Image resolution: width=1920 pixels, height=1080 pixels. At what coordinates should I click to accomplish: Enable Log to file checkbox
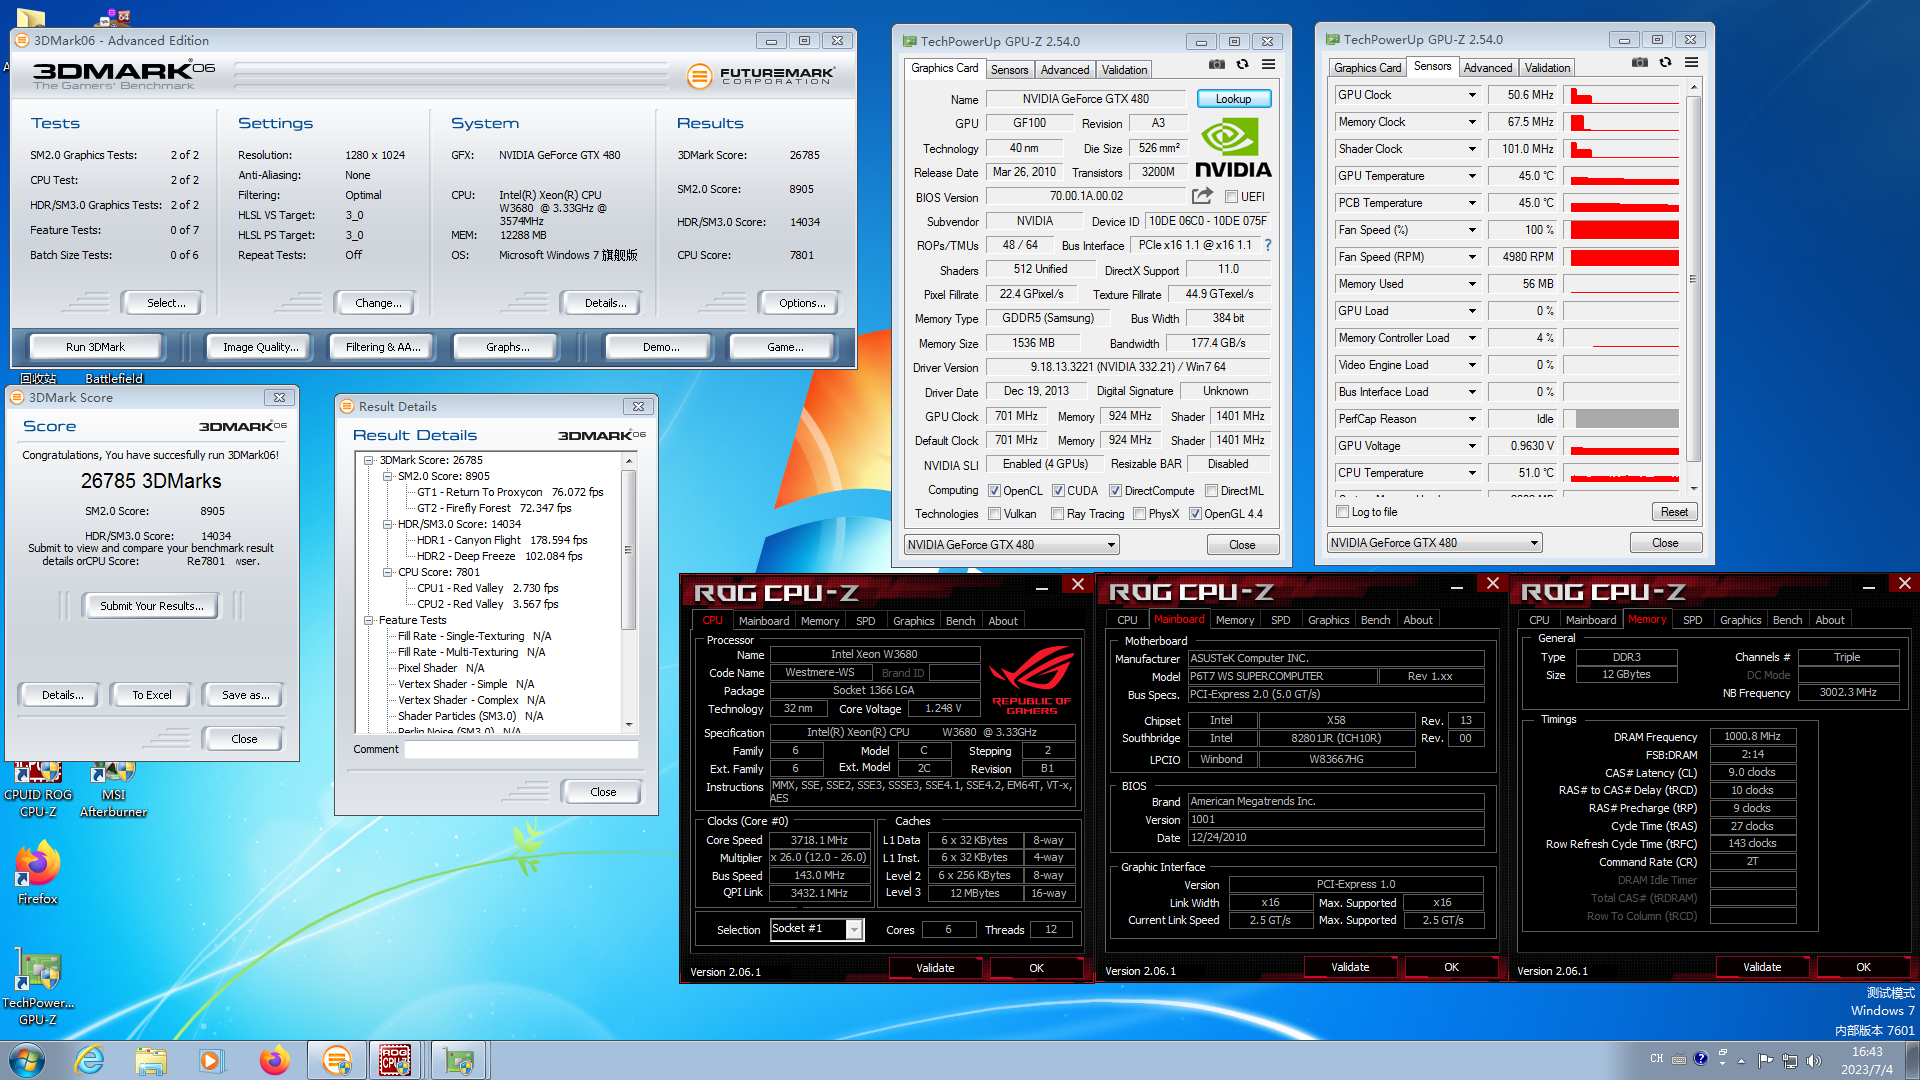click(x=1343, y=512)
